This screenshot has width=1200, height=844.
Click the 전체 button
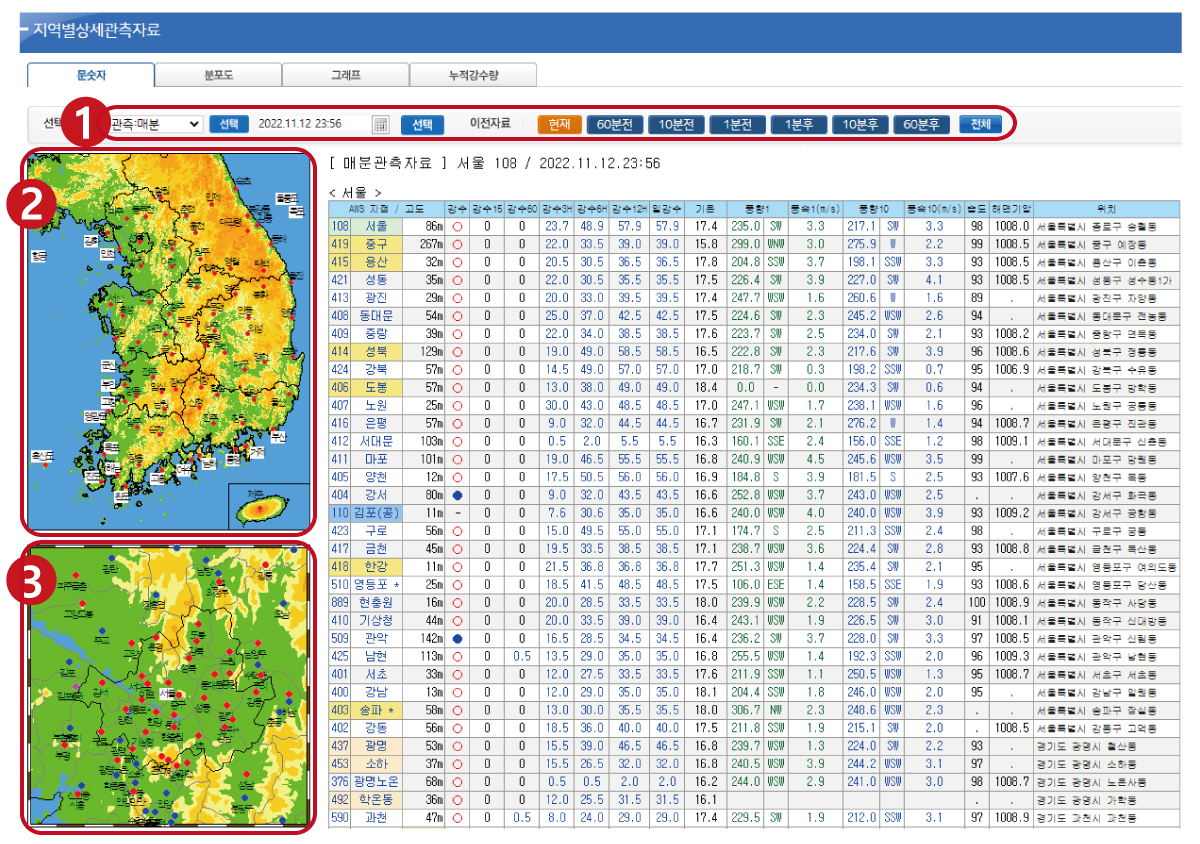(980, 124)
